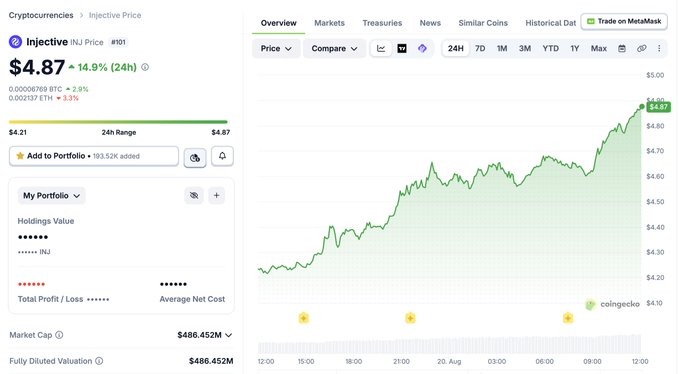Viewport: 679px width, 374px height.
Task: Click the Trade on MetaMask button
Action: [x=624, y=21]
